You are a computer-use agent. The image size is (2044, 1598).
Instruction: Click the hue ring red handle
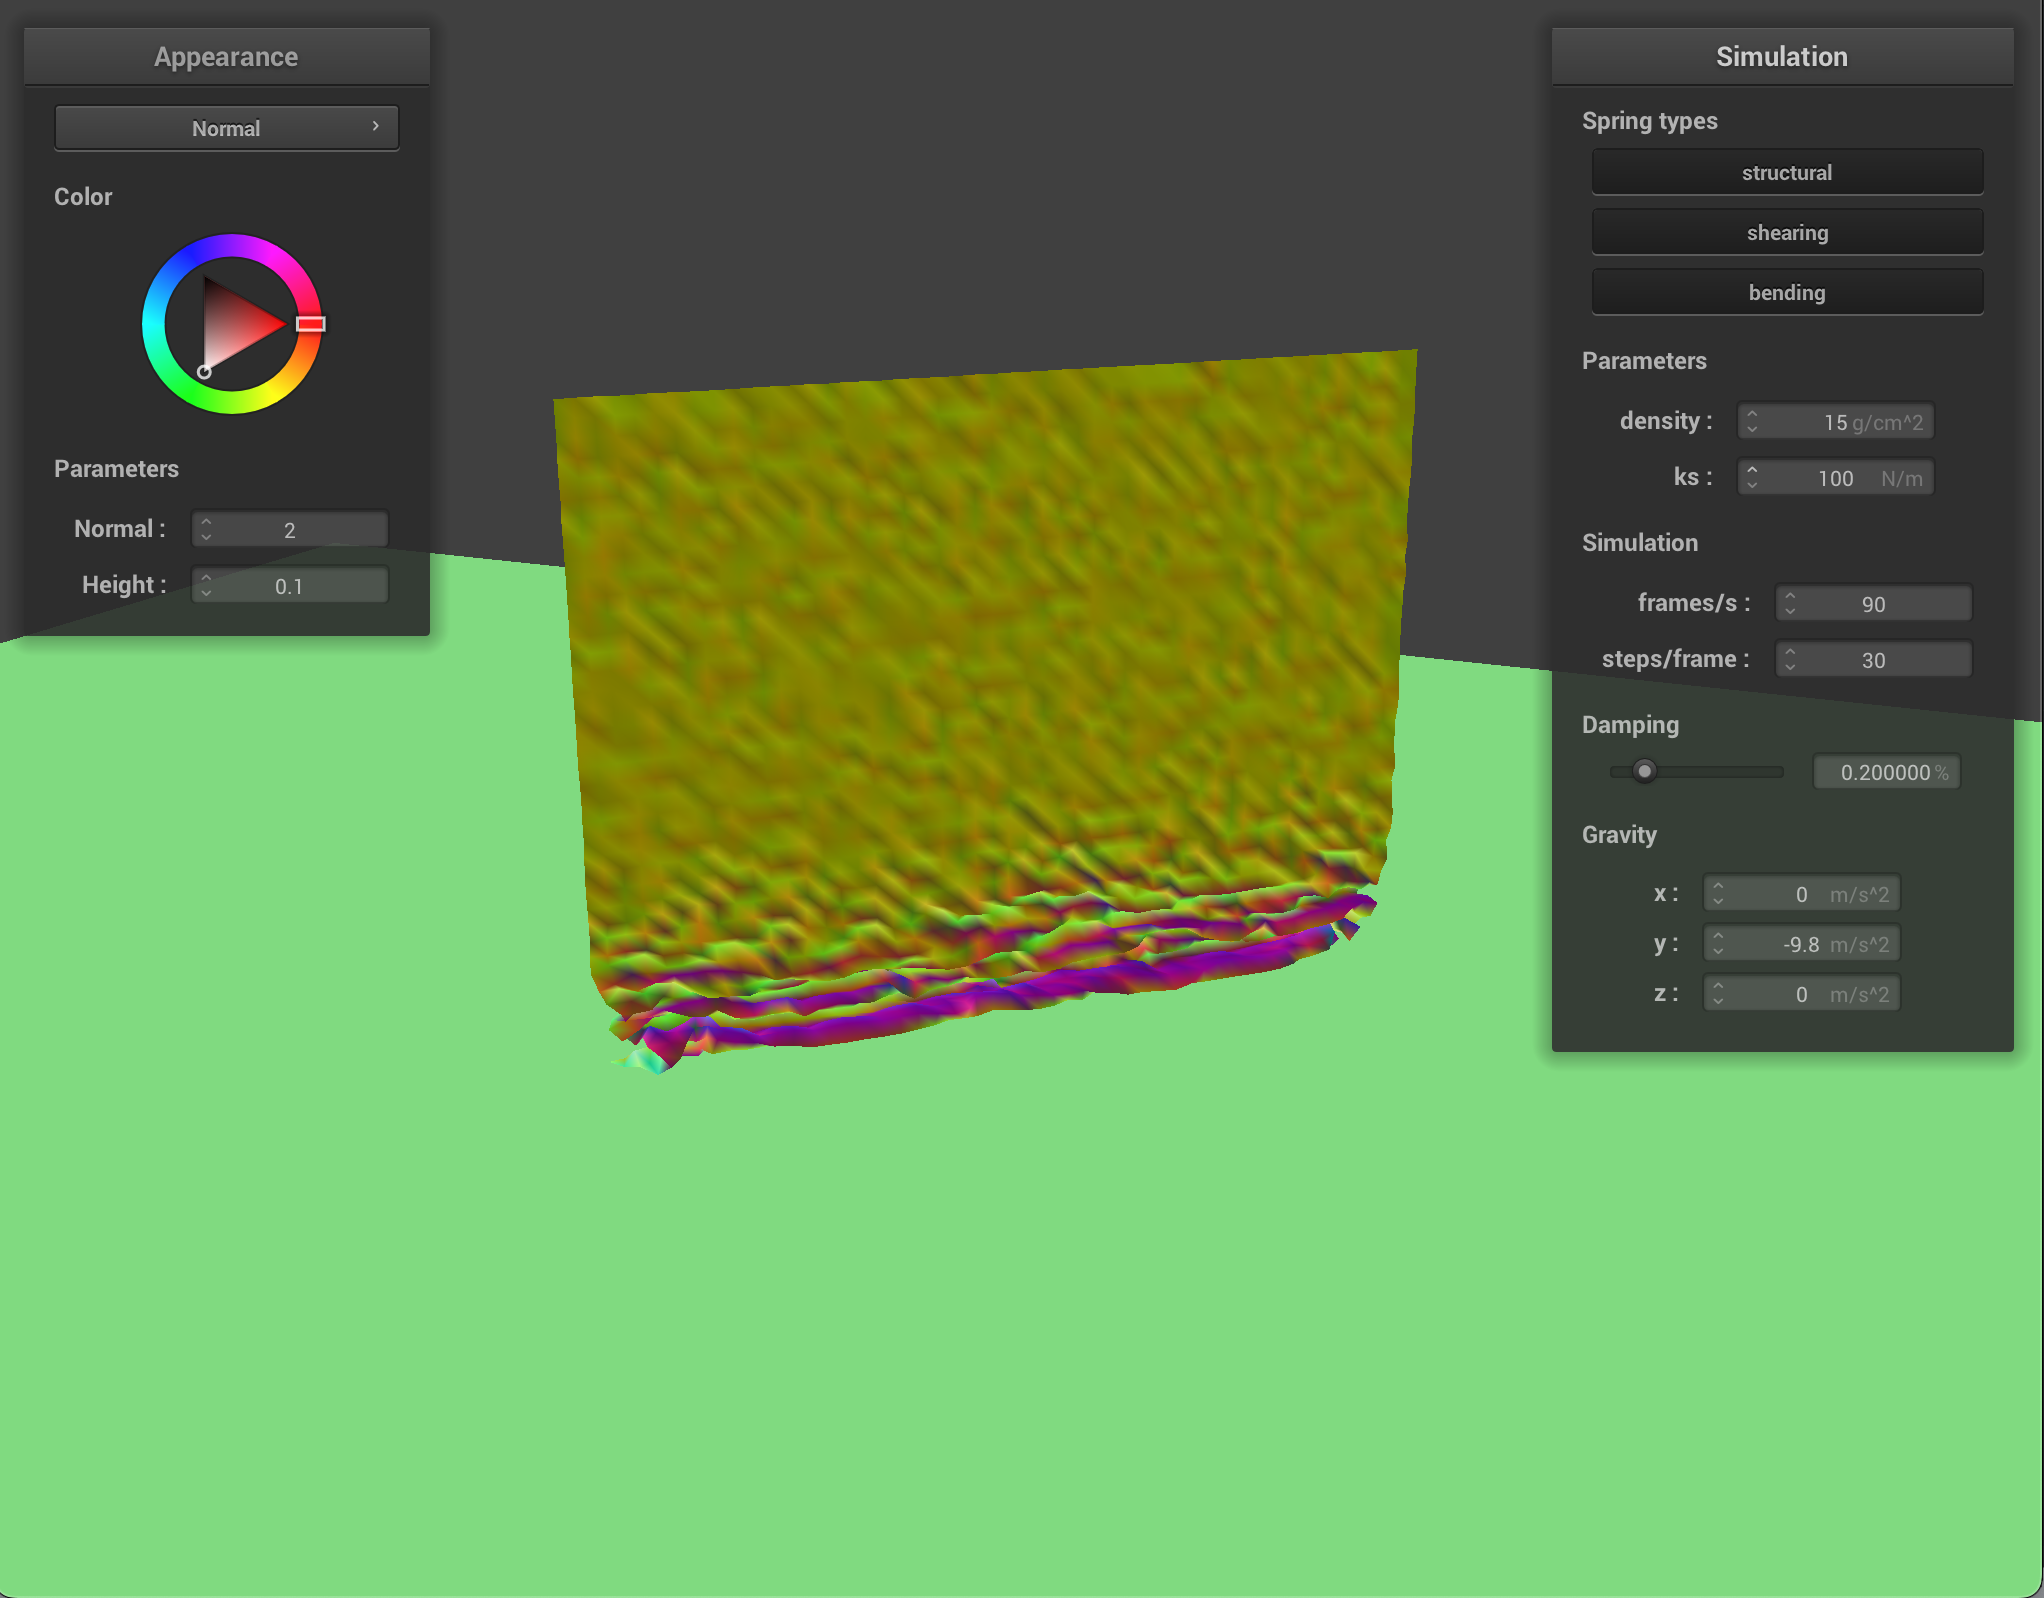[311, 323]
